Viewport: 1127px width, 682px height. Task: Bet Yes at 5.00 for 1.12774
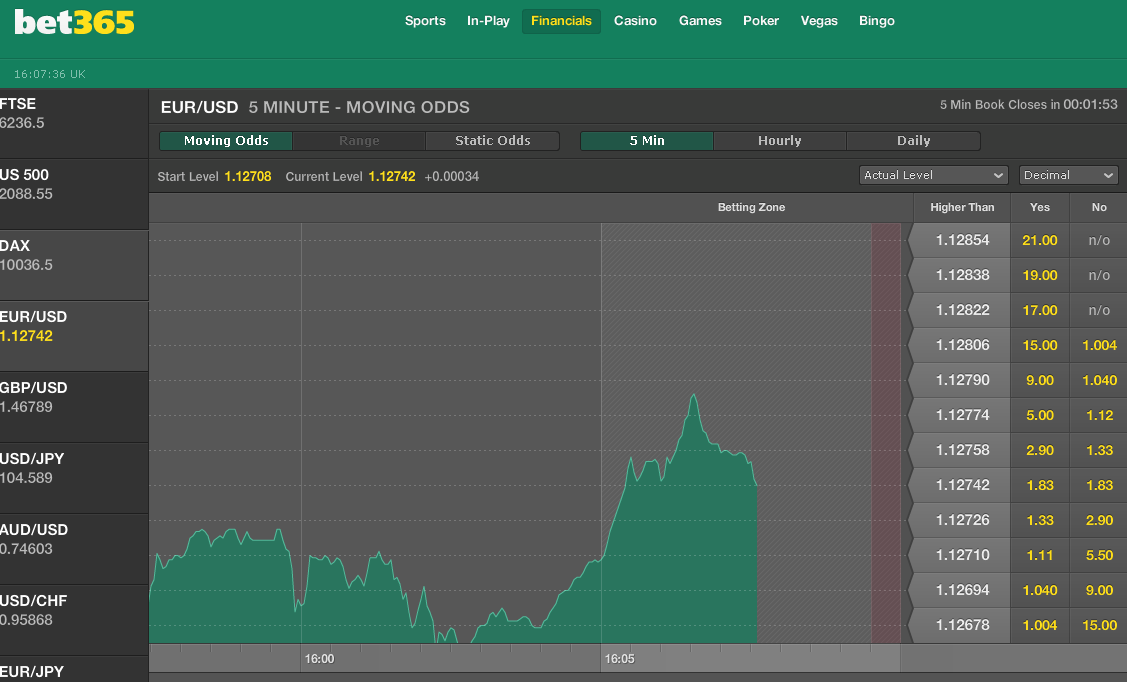point(1039,415)
